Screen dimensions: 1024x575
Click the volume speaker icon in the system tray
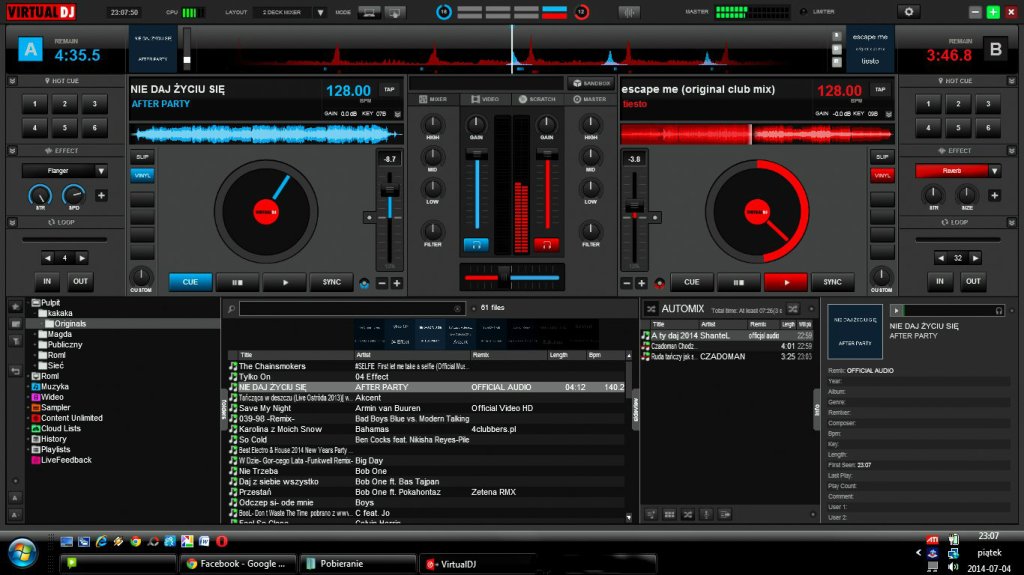click(953, 567)
